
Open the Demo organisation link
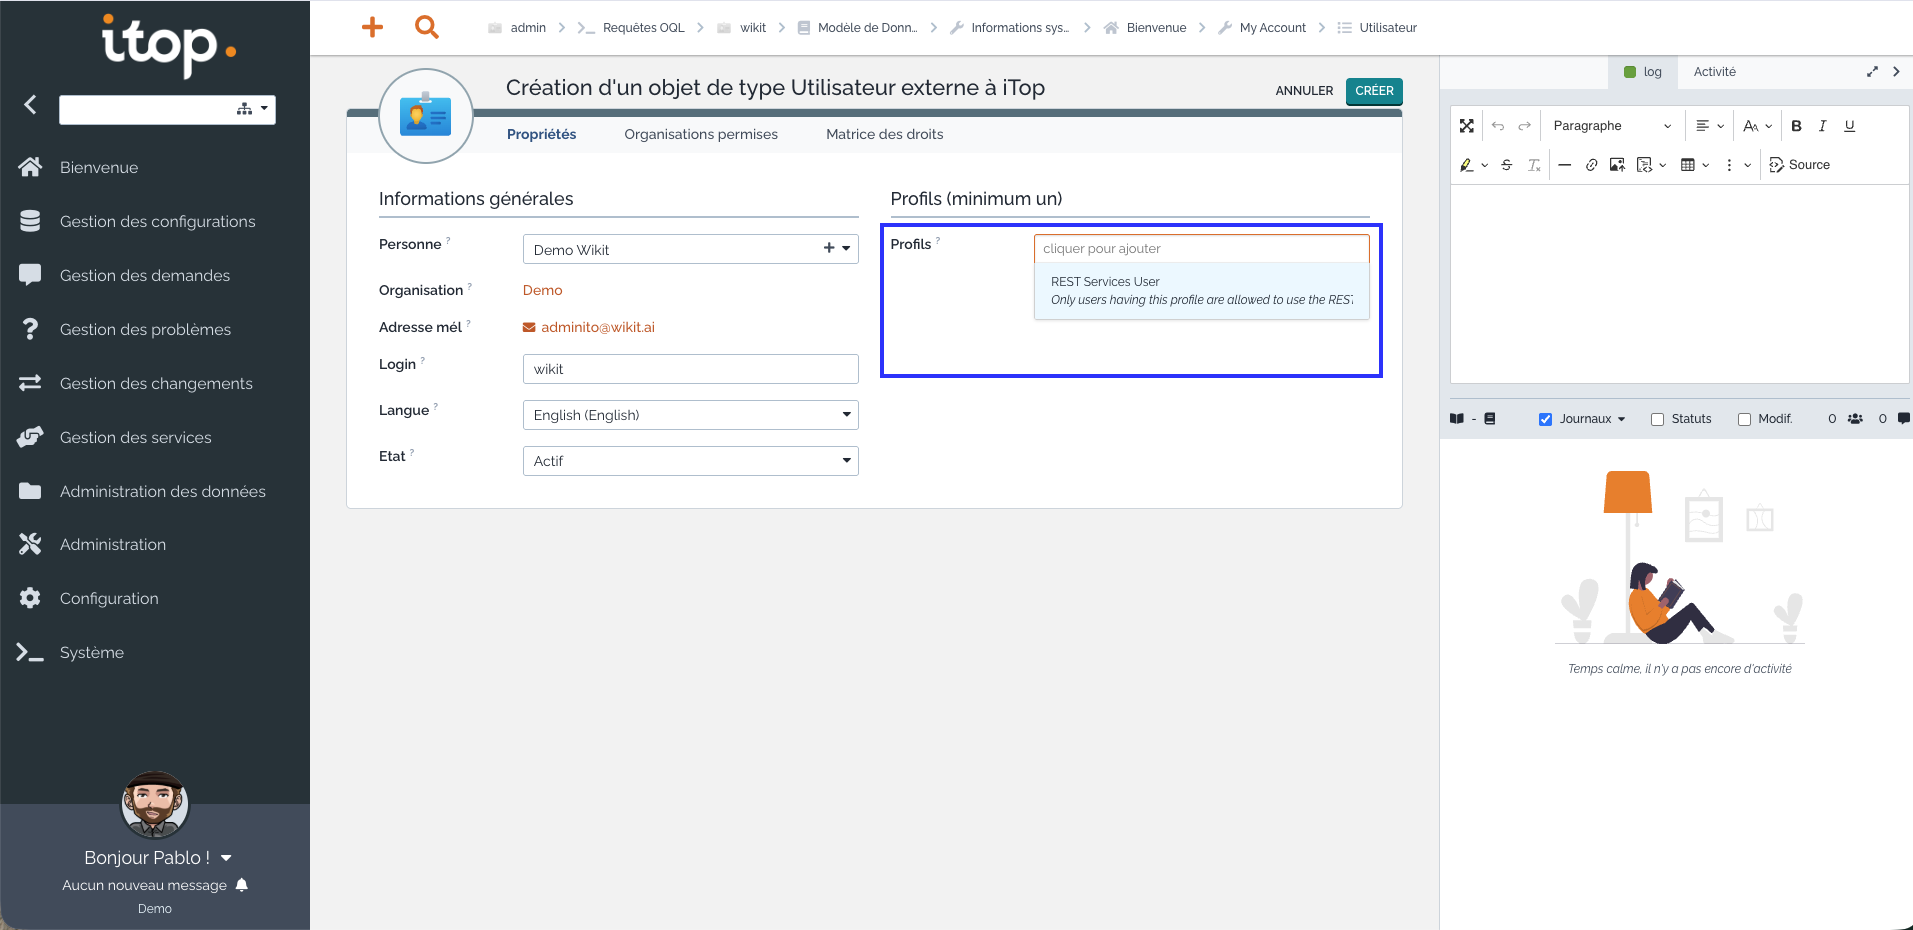pos(542,290)
